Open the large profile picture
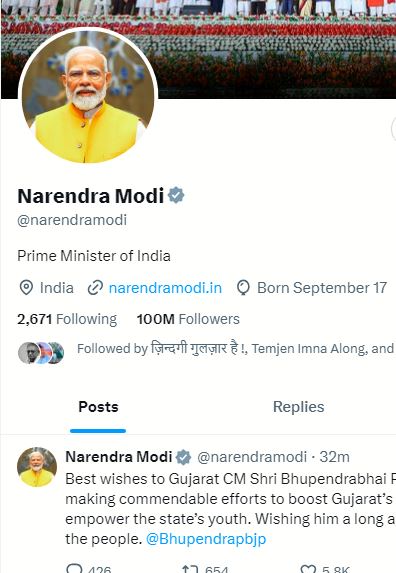The width and height of the screenshot is (396, 573). pyautogui.click(x=88, y=96)
